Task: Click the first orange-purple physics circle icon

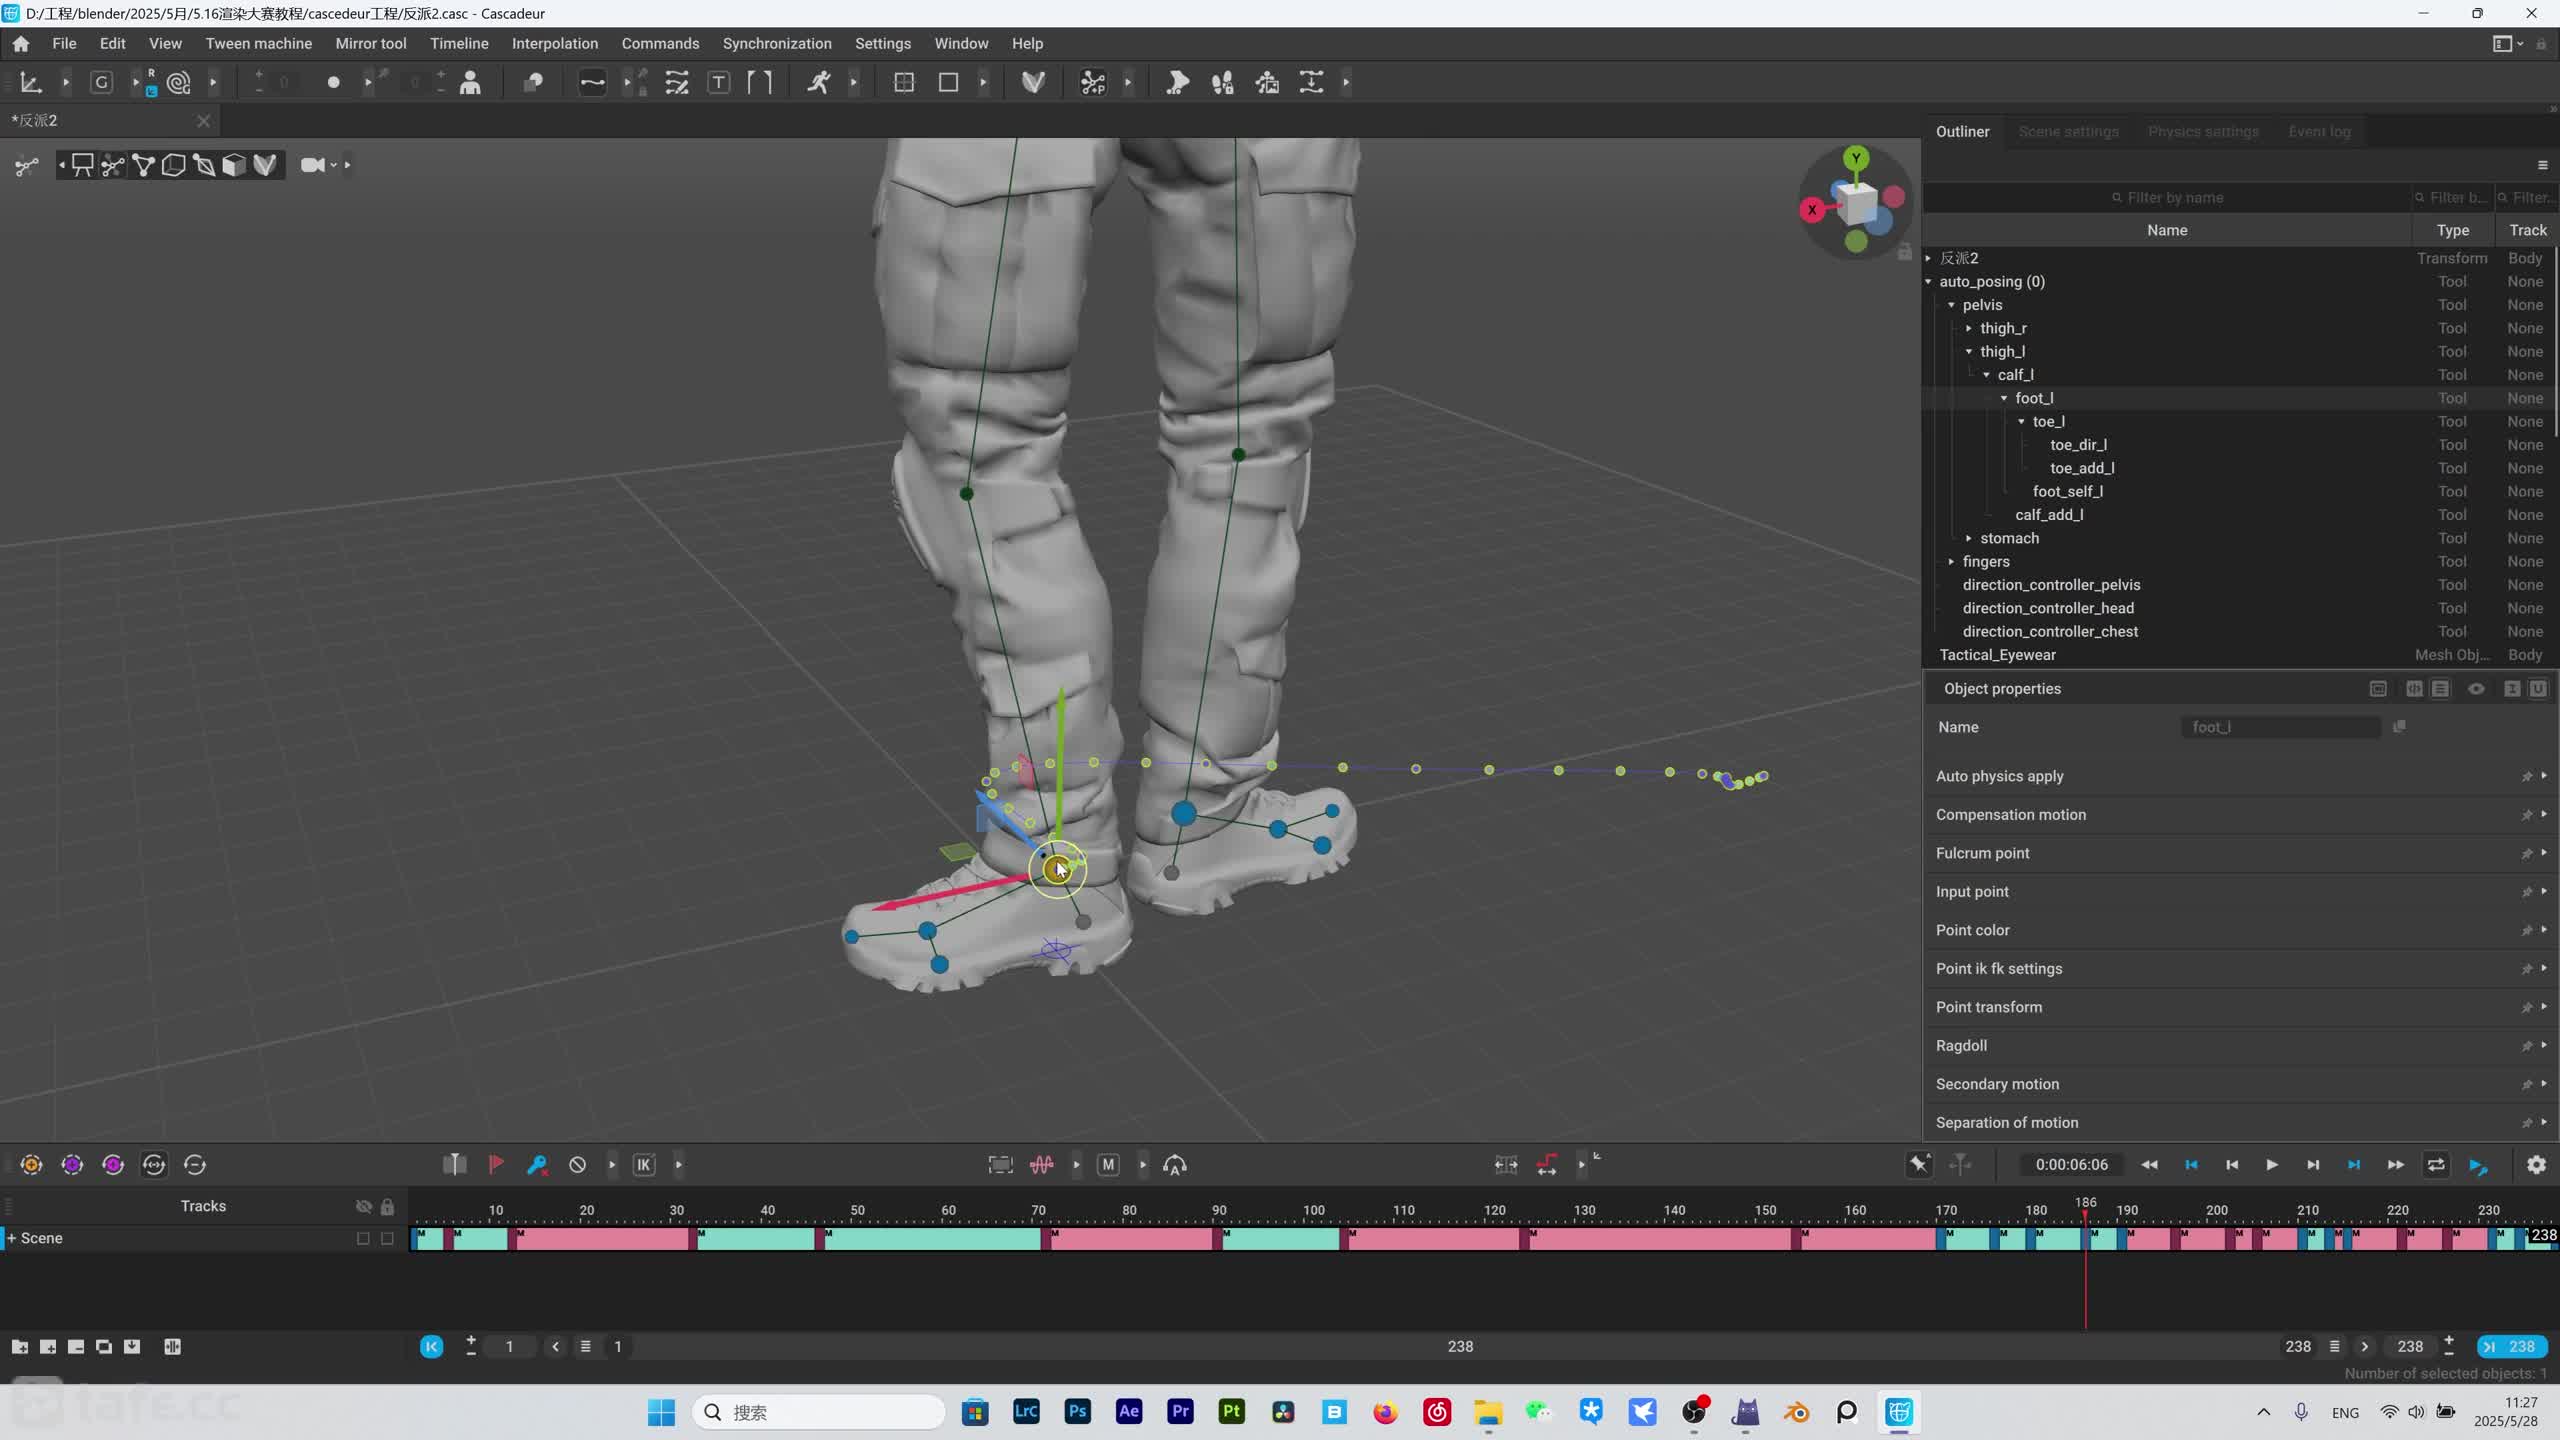Action: [31, 1165]
